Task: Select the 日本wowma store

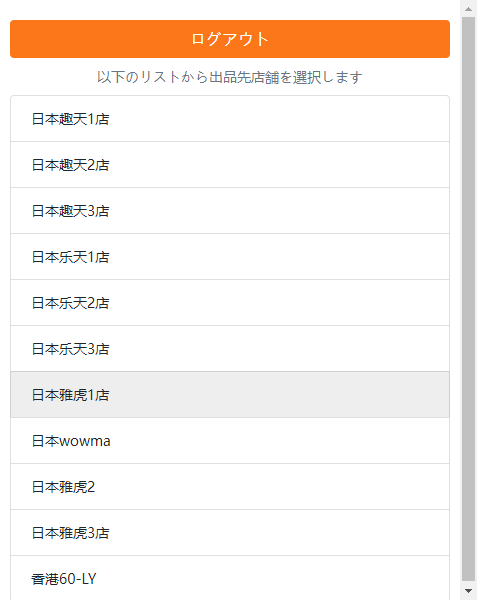Action: point(230,441)
